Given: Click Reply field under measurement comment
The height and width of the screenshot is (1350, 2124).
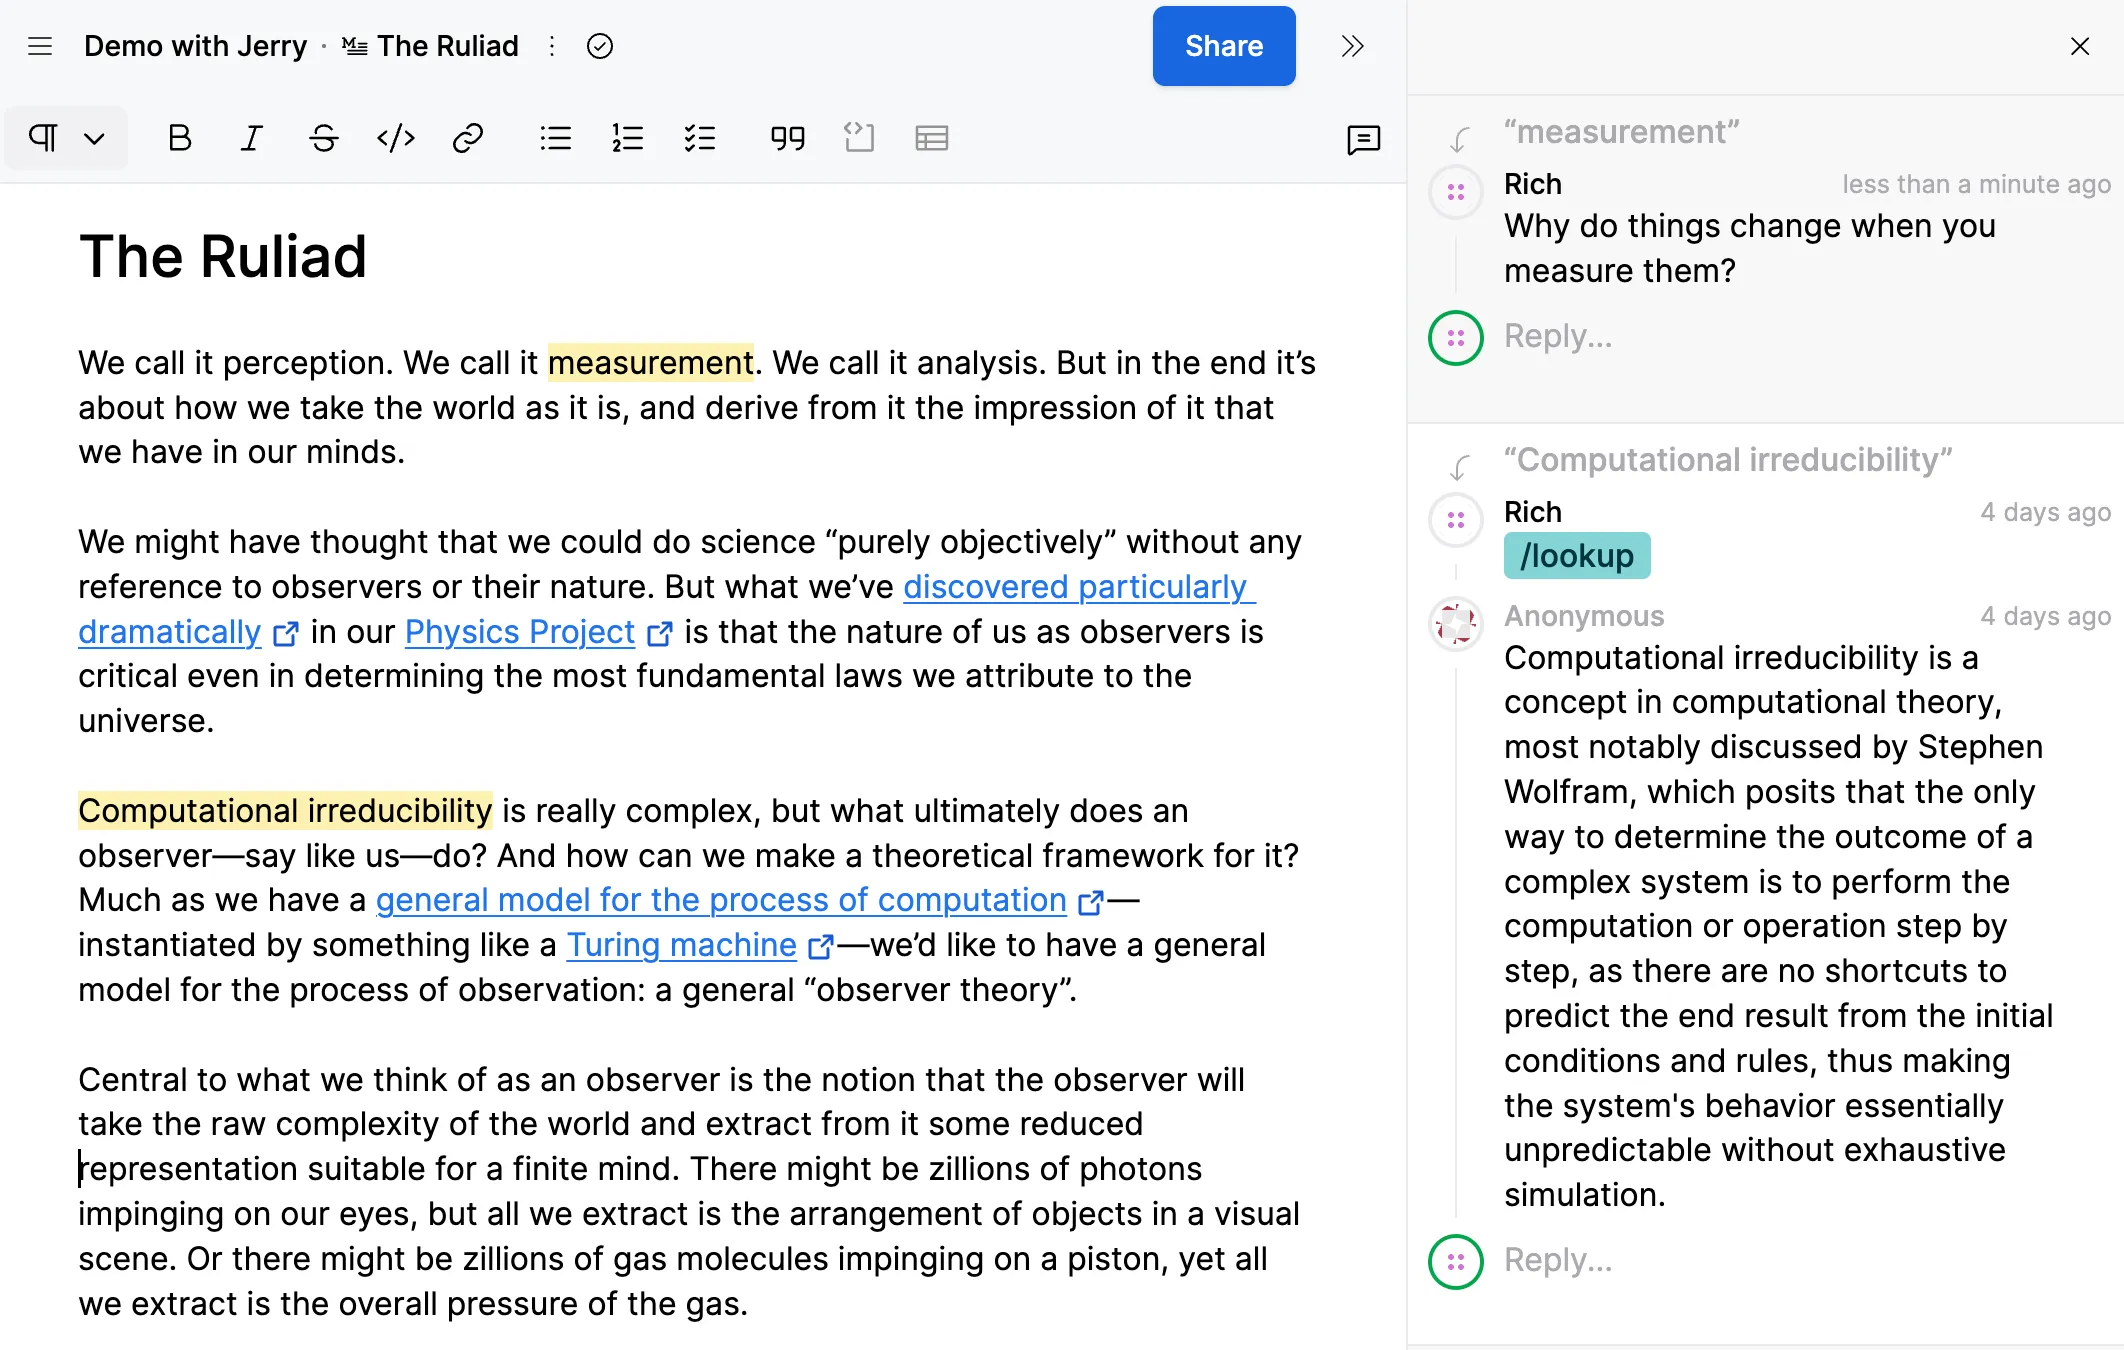Looking at the screenshot, I should pyautogui.click(x=1557, y=337).
